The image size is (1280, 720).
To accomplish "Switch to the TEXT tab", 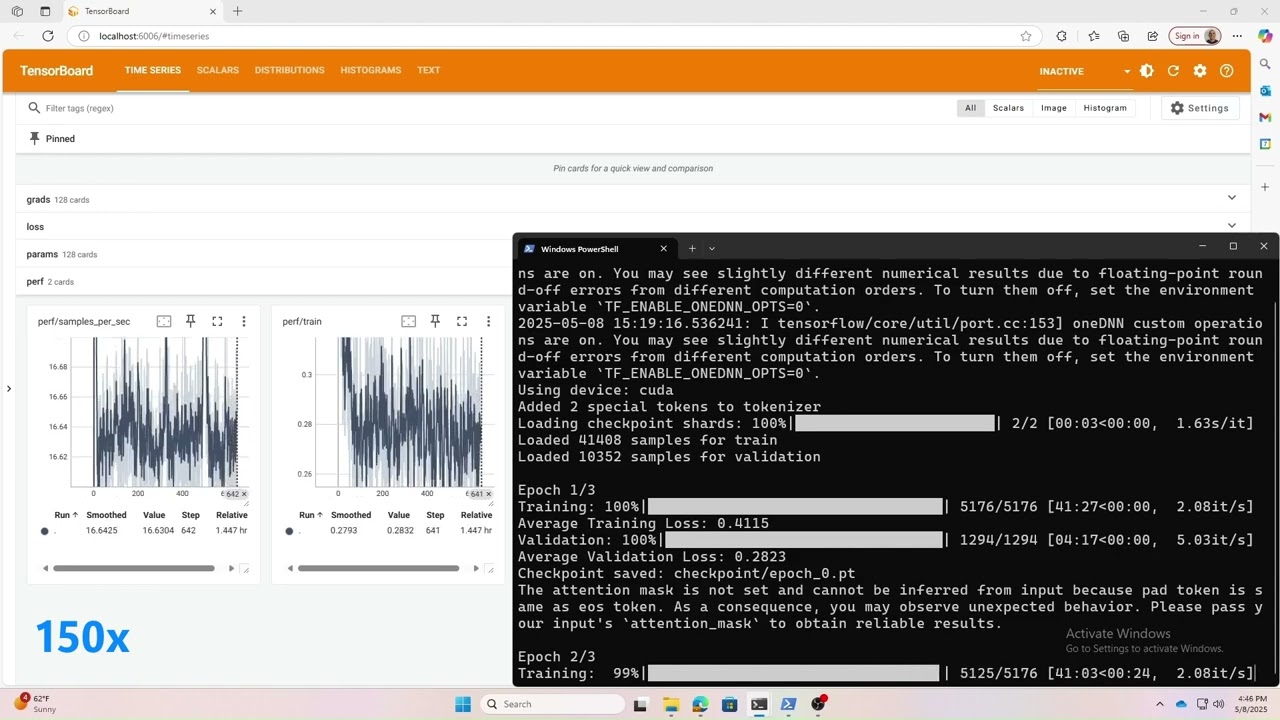I will pyautogui.click(x=428, y=70).
